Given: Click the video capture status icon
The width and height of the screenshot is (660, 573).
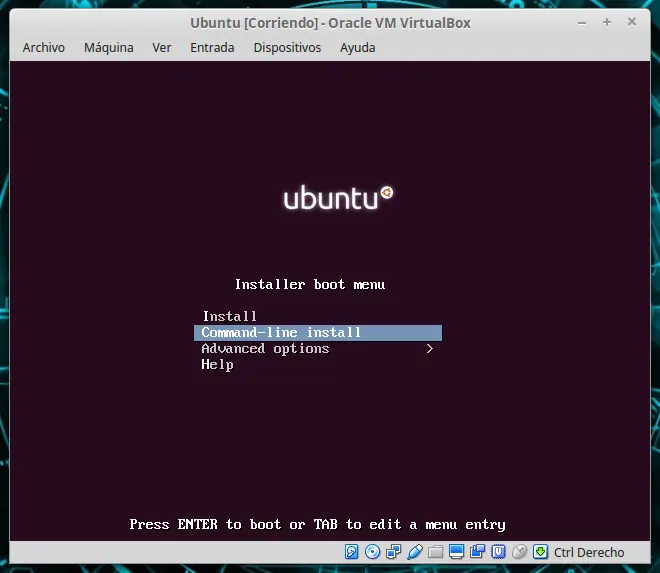Looking at the screenshot, I should (x=477, y=552).
